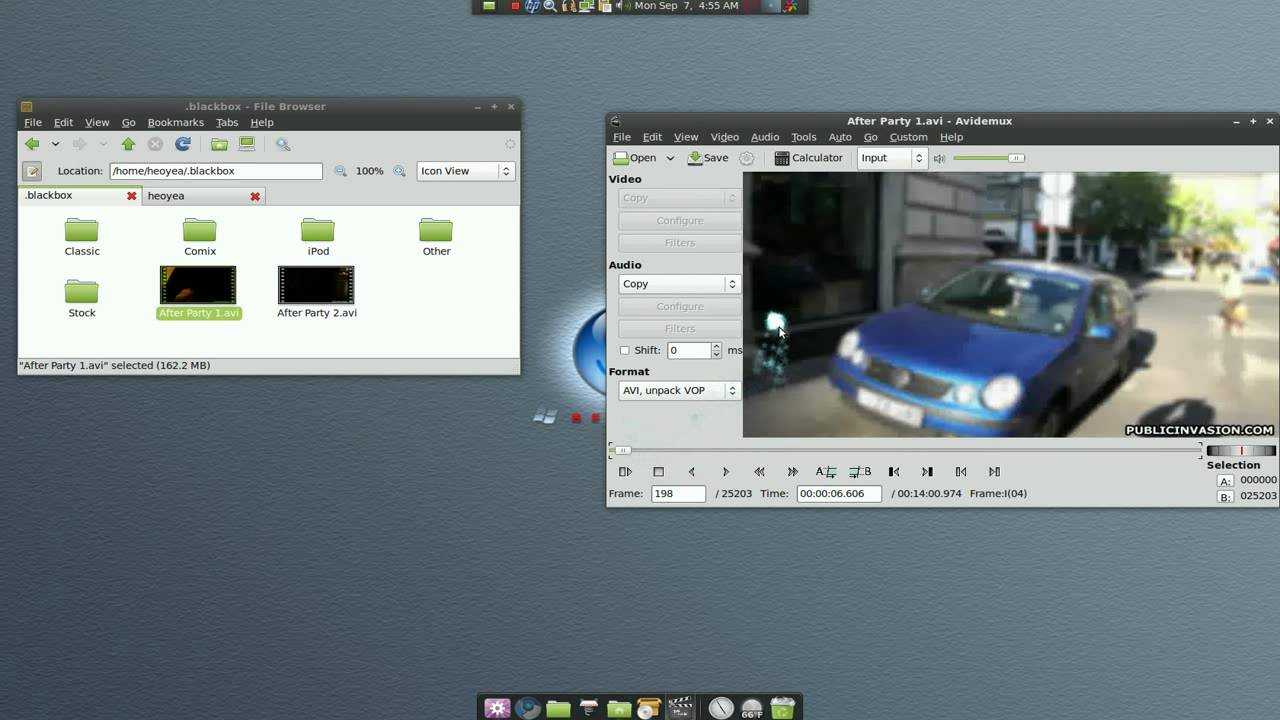Click the trash icon in bottom dock
Viewport: 1280px width, 720px height.
783,708
